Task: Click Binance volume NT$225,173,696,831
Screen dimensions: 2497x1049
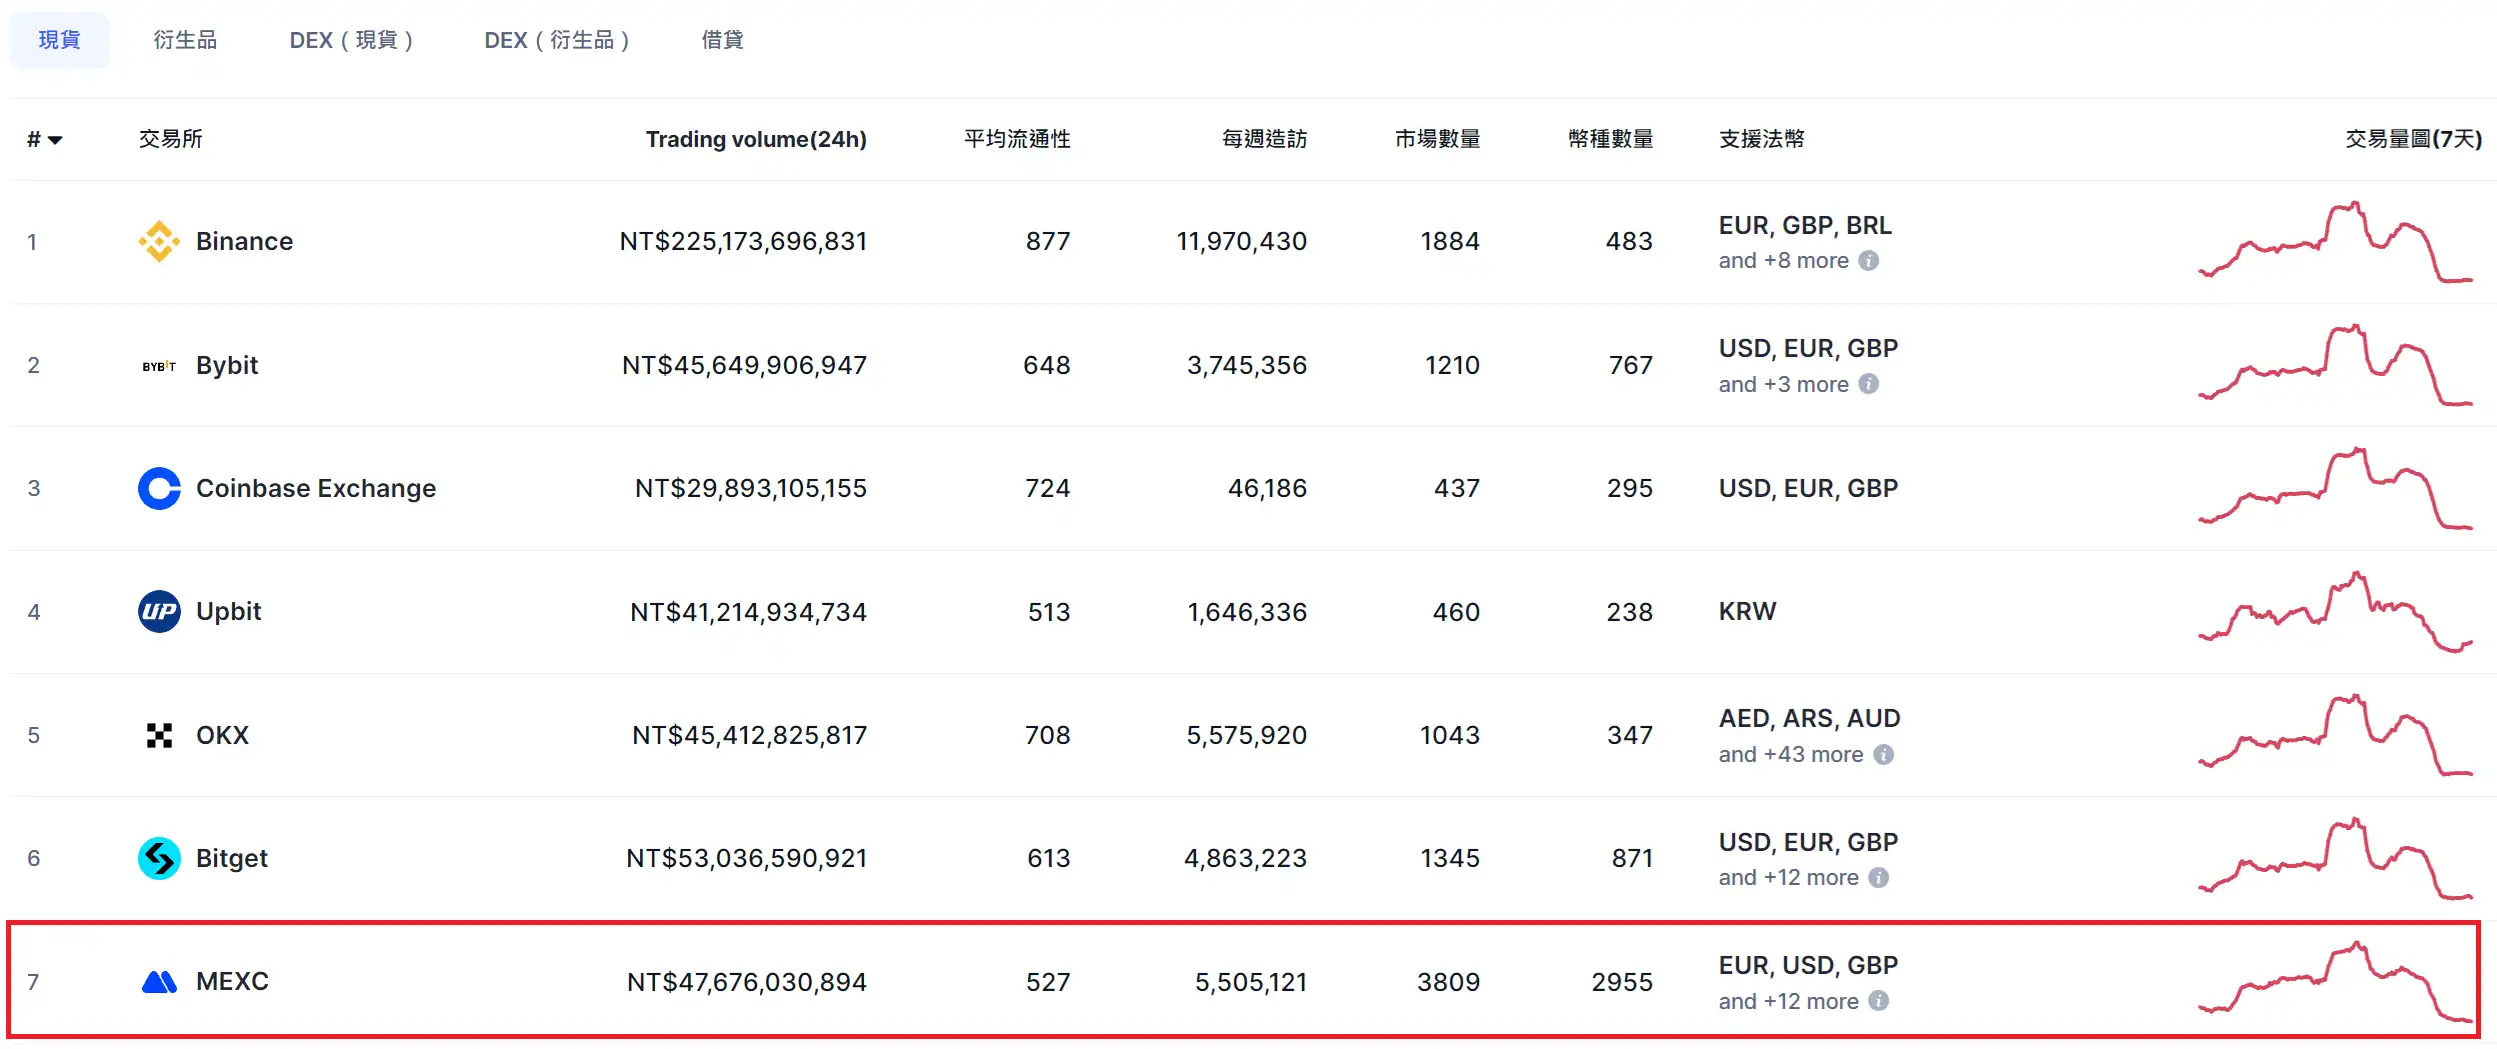Action: (x=743, y=241)
